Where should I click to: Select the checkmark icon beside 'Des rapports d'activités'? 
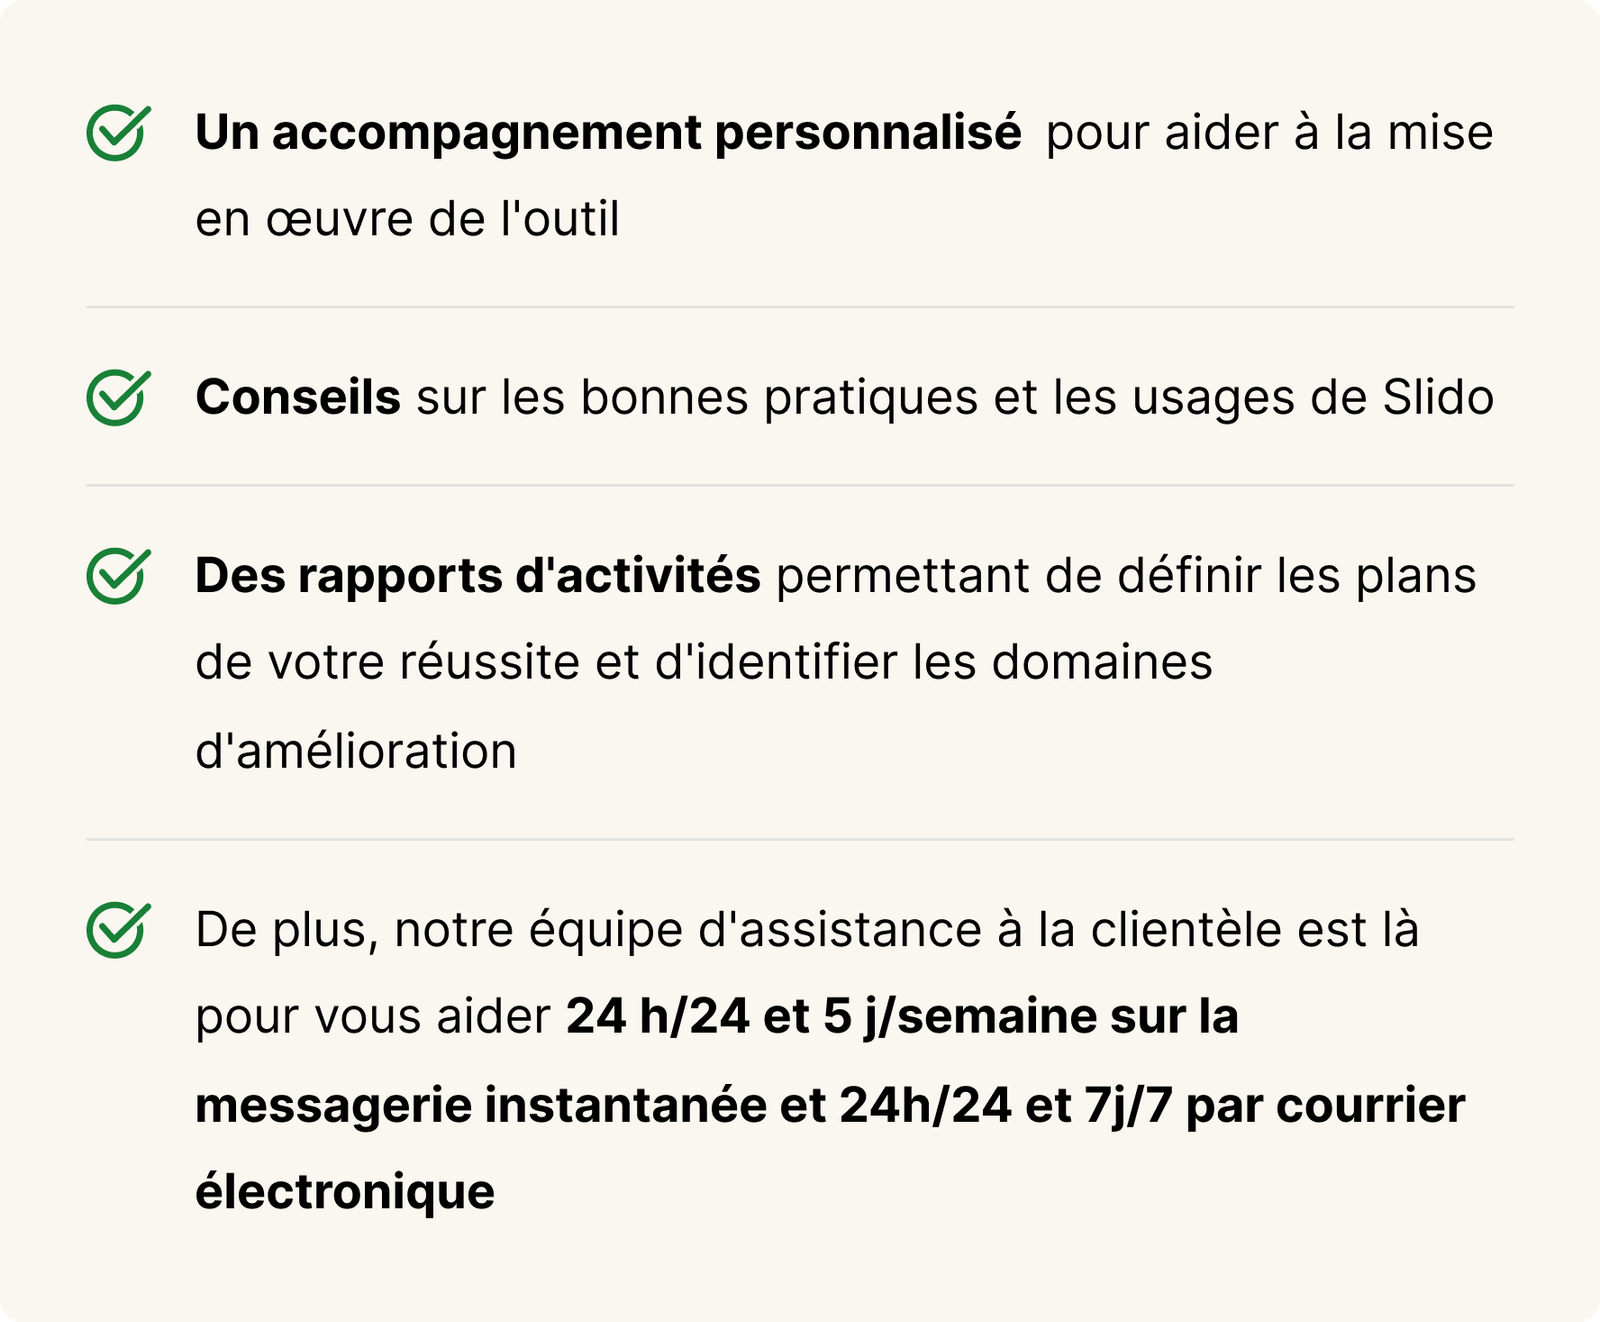pyautogui.click(x=118, y=576)
